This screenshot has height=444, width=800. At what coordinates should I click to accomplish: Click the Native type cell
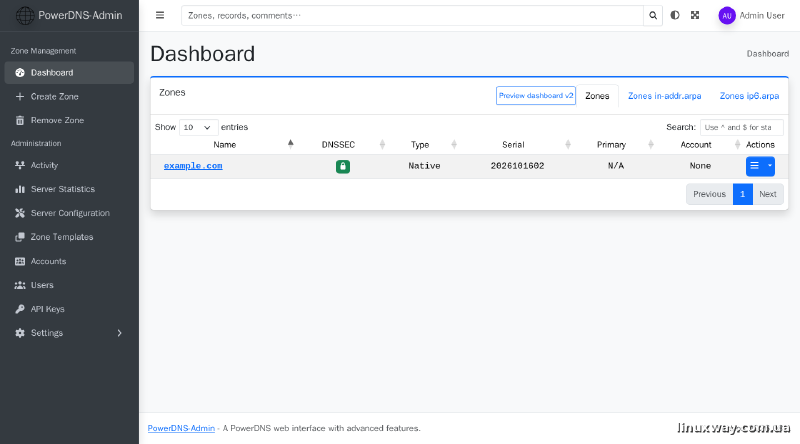click(424, 166)
